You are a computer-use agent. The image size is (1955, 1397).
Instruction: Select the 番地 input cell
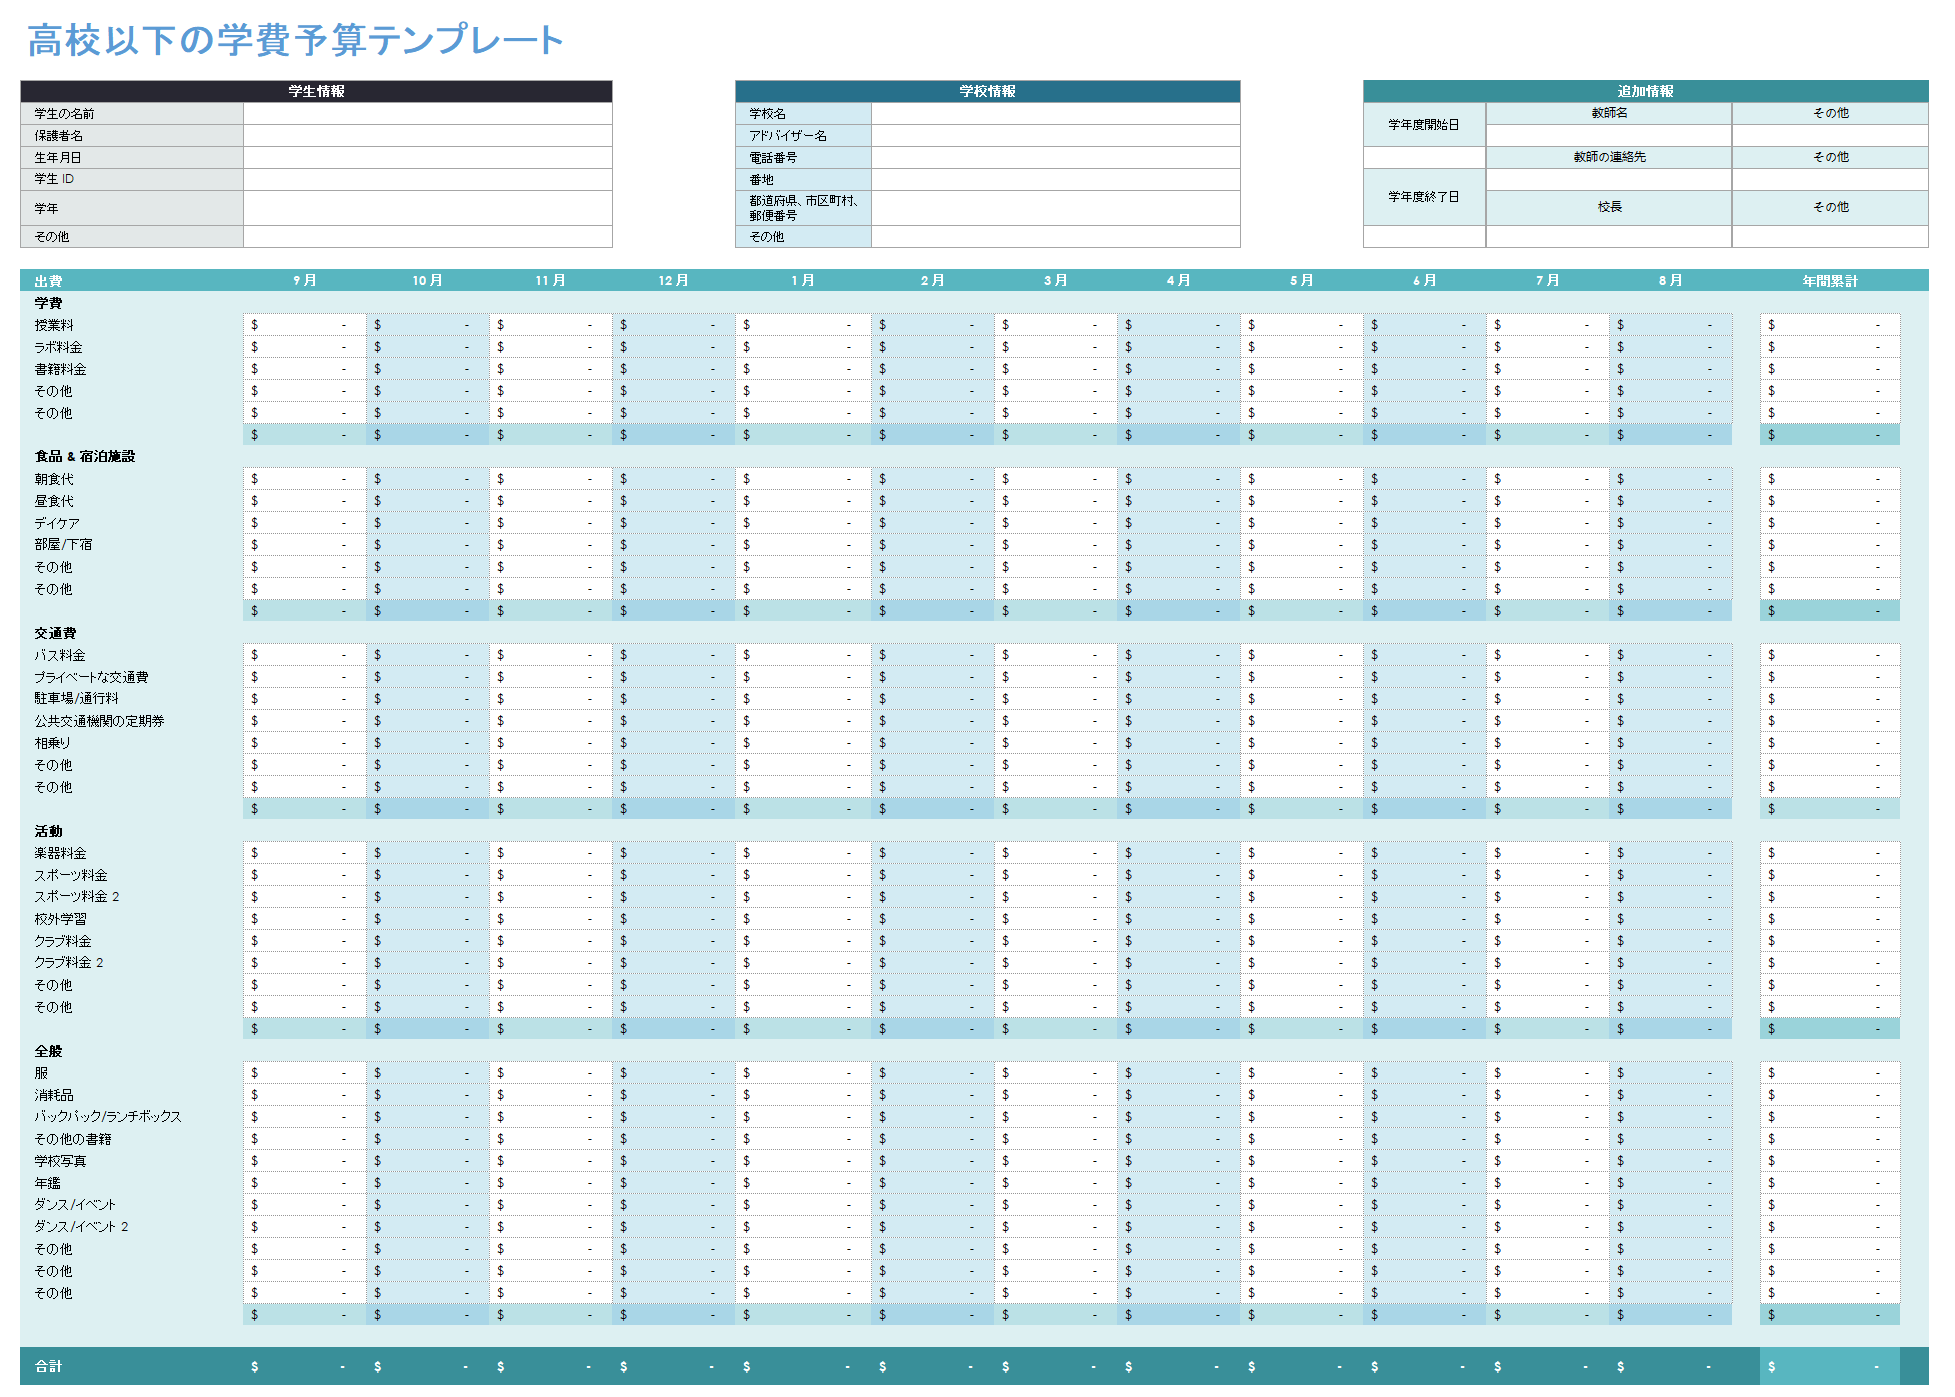(1056, 179)
